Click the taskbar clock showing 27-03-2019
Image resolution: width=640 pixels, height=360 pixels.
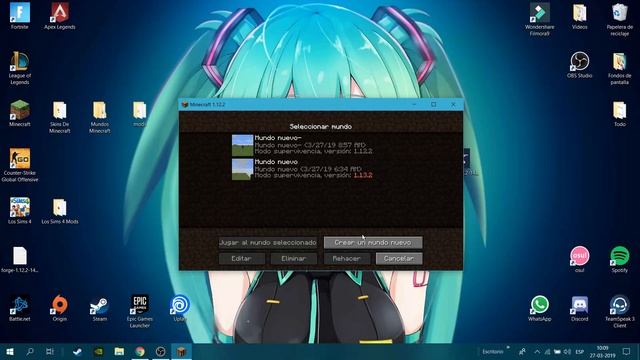[x=602, y=351]
